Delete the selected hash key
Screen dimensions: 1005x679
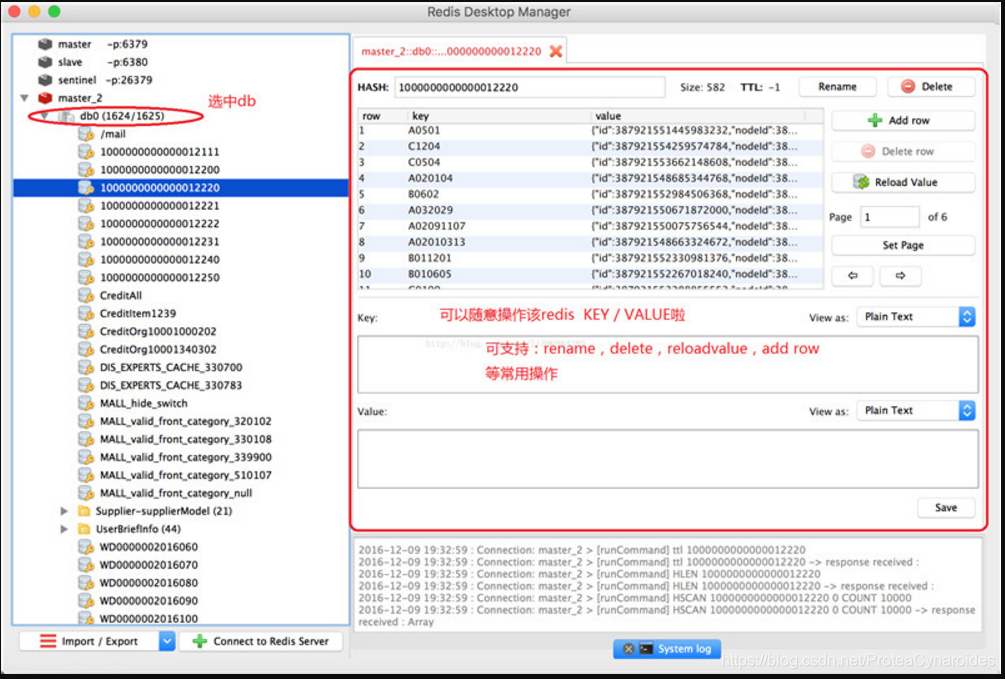(x=931, y=87)
